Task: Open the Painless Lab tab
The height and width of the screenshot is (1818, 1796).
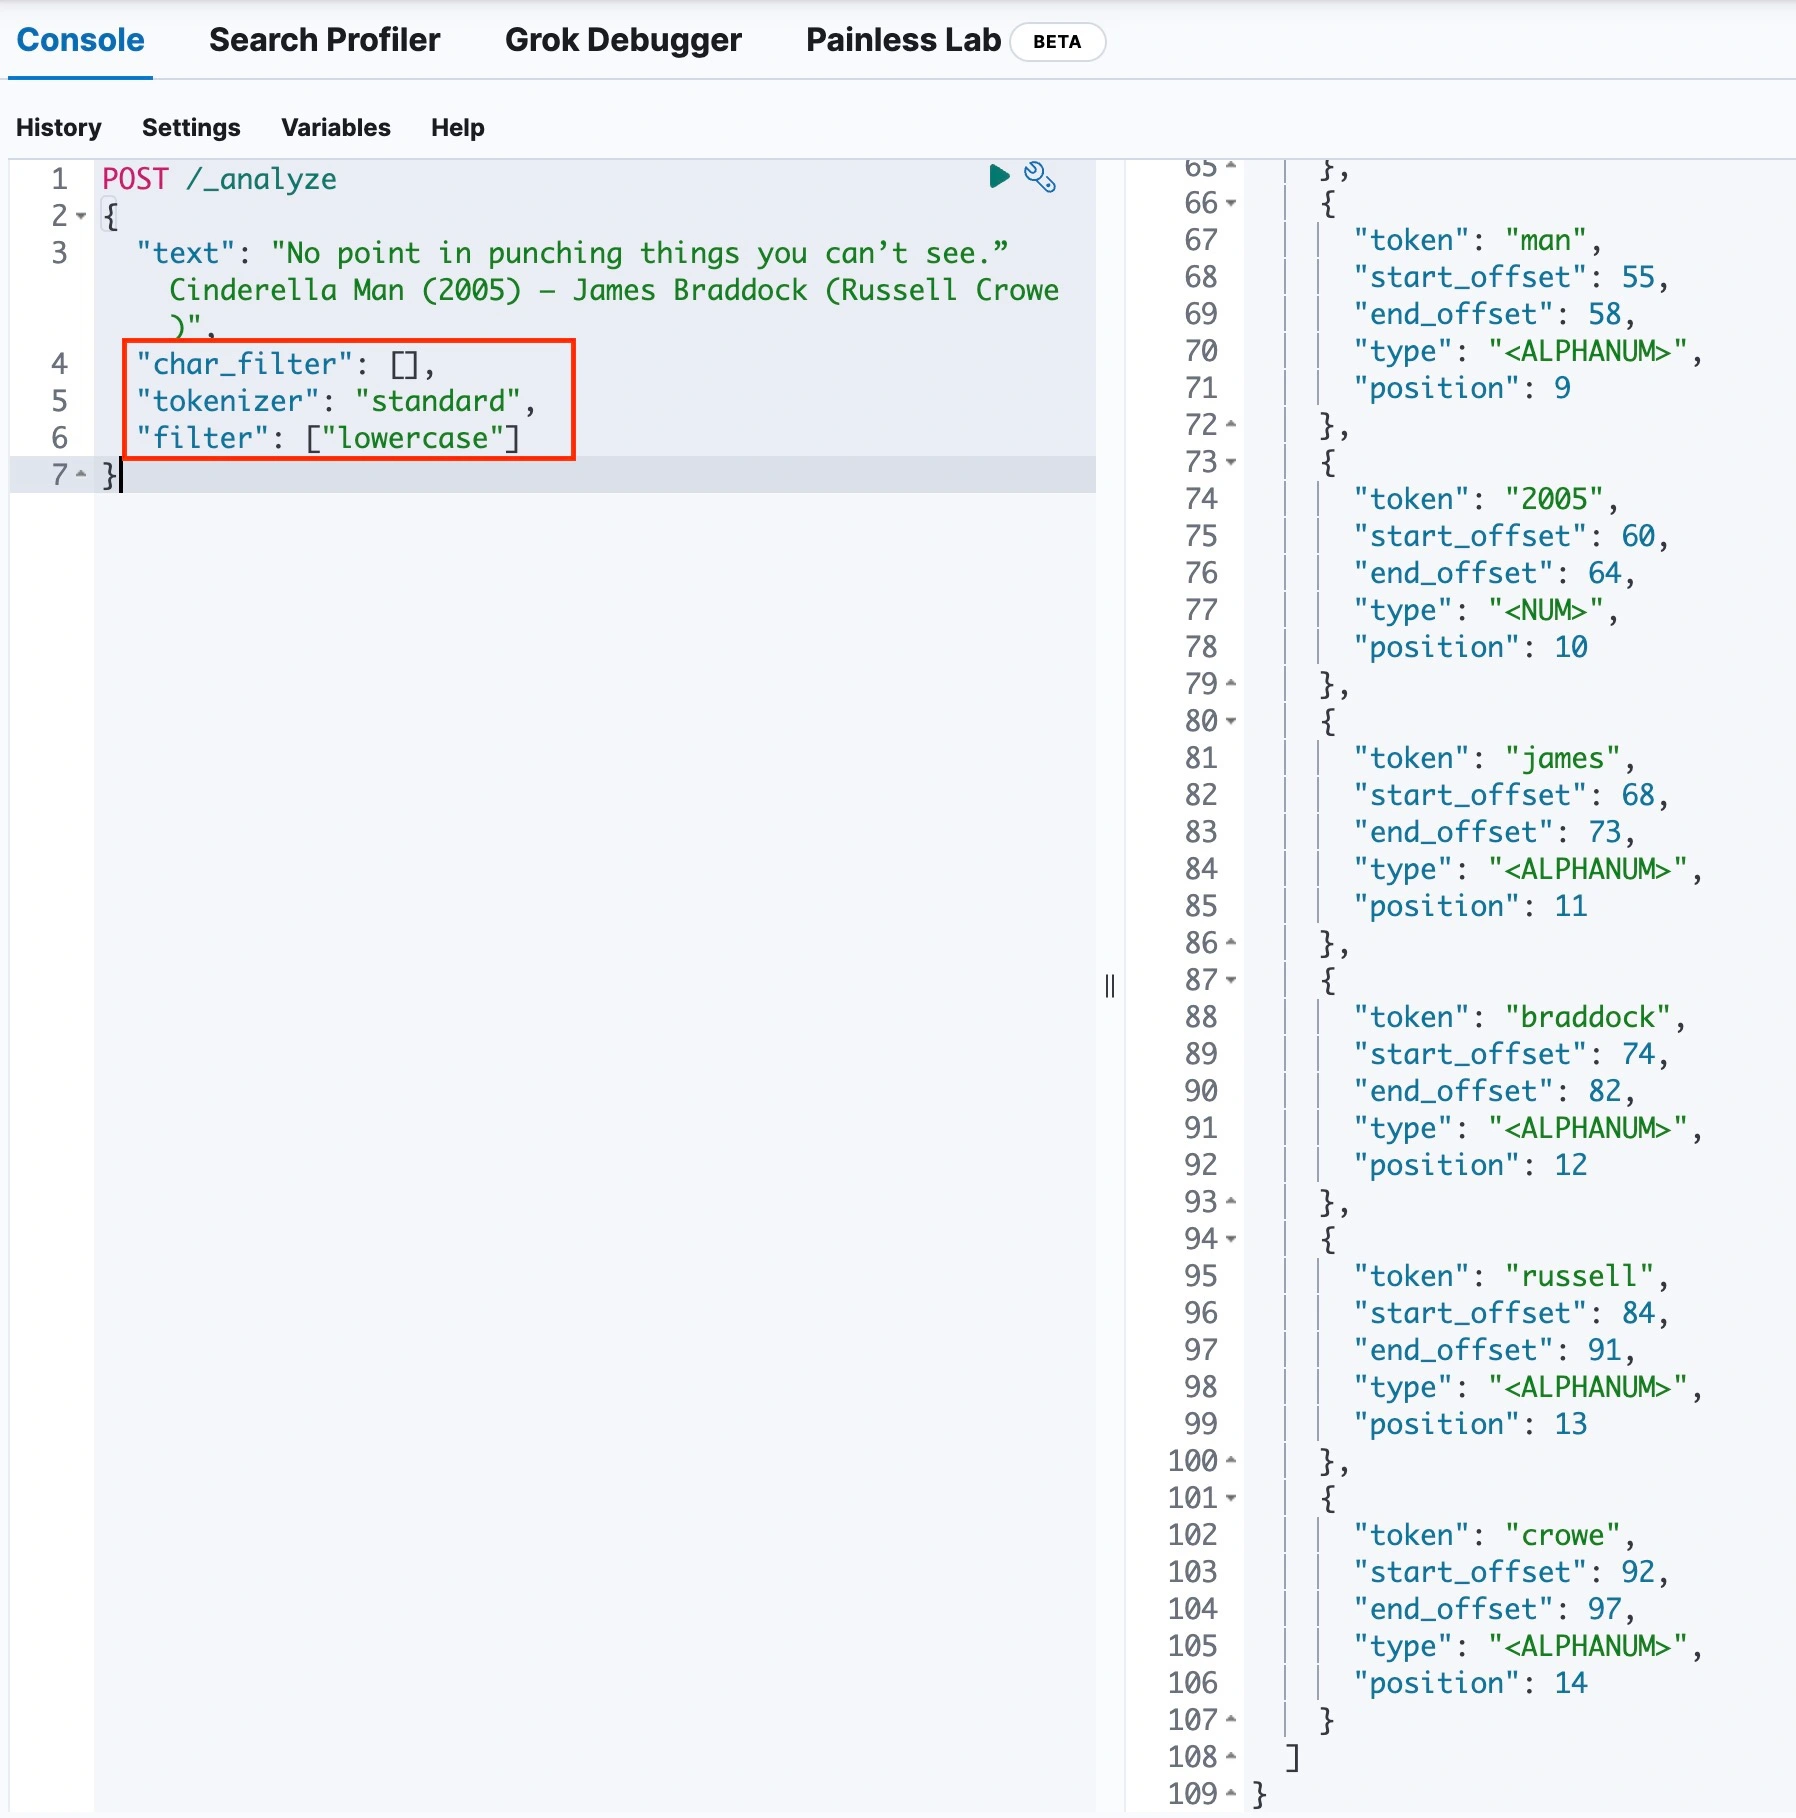Action: (x=902, y=40)
